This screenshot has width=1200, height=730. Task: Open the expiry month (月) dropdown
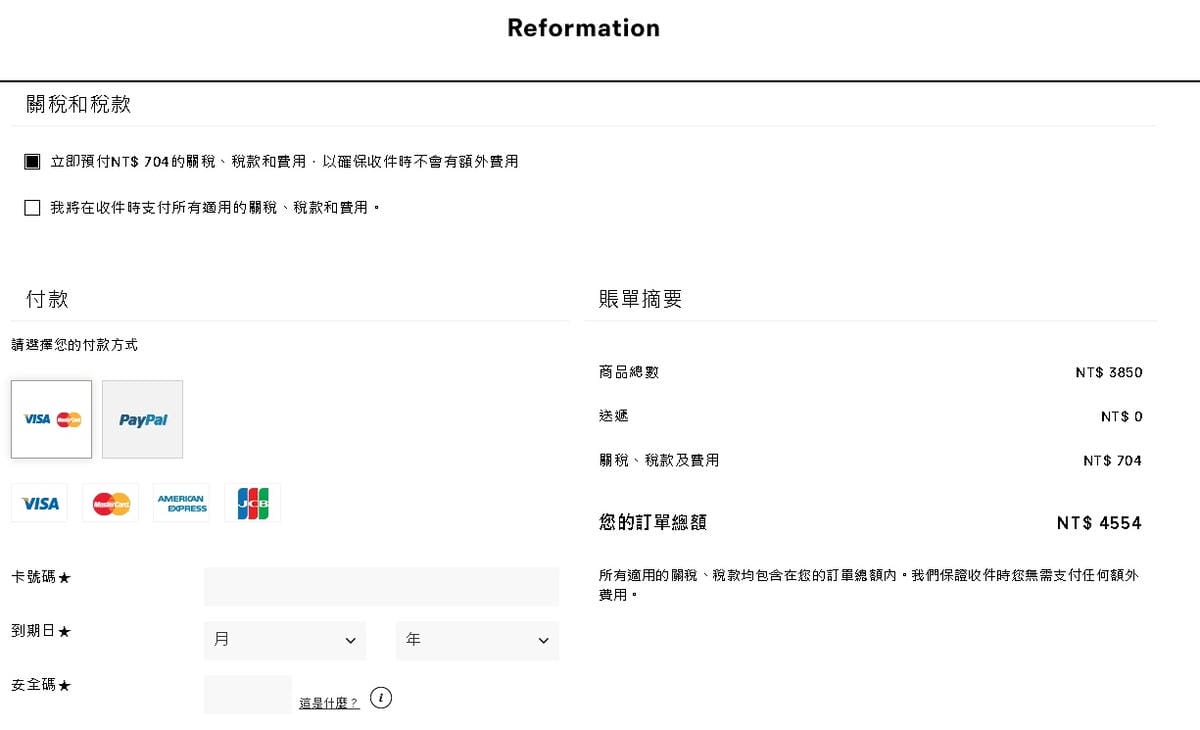tap(285, 640)
